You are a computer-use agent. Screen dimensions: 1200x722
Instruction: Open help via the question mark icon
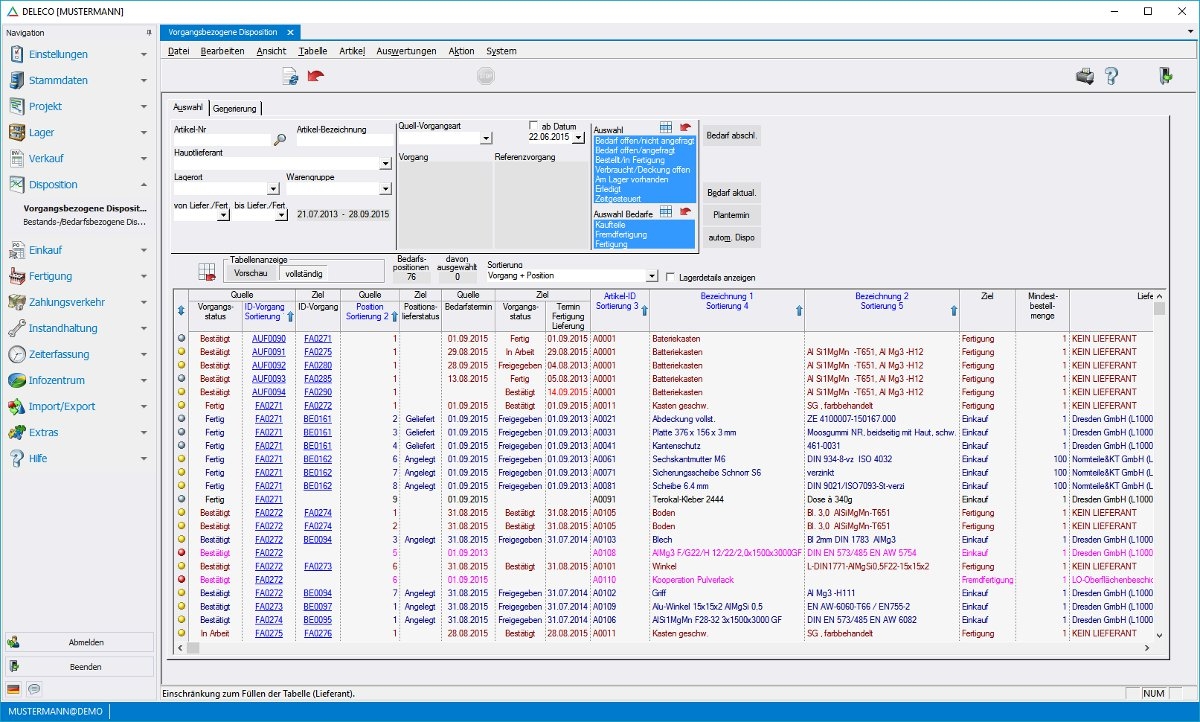click(1111, 76)
